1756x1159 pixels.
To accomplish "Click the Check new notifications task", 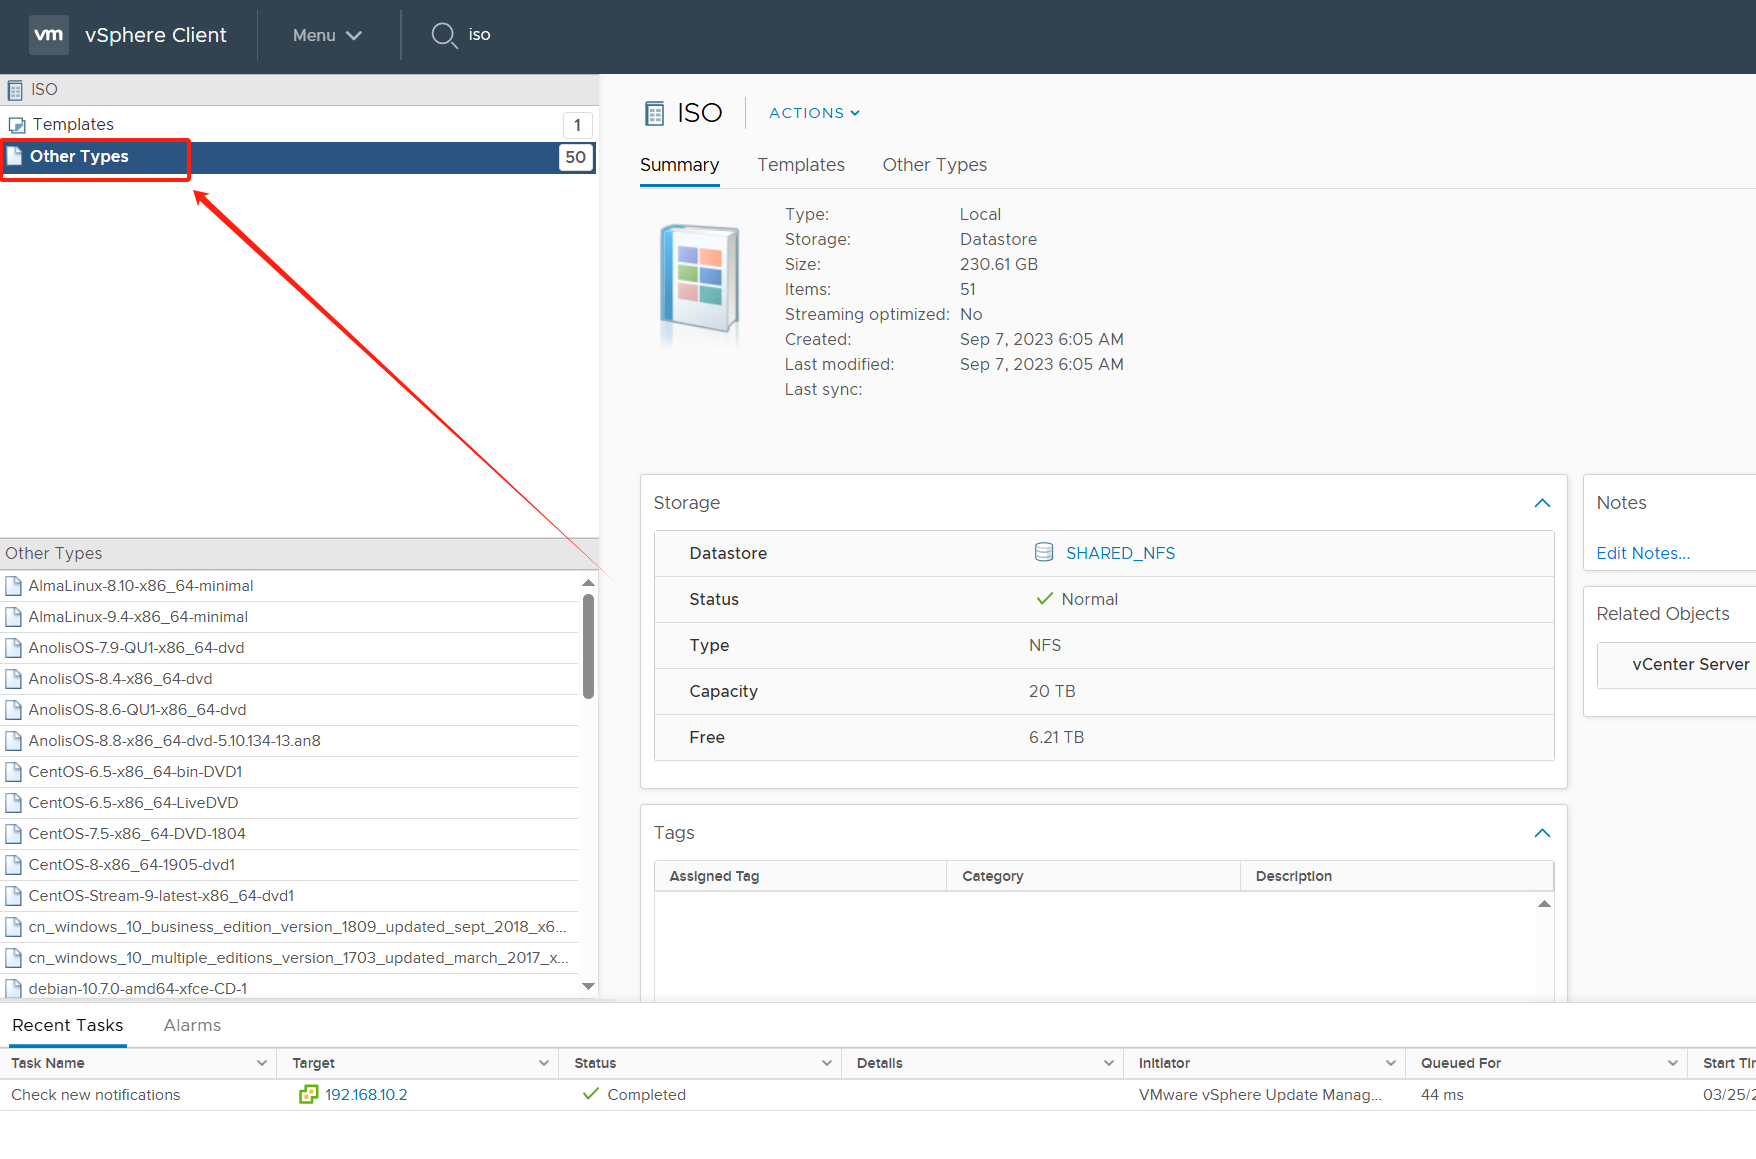I will coord(95,1095).
